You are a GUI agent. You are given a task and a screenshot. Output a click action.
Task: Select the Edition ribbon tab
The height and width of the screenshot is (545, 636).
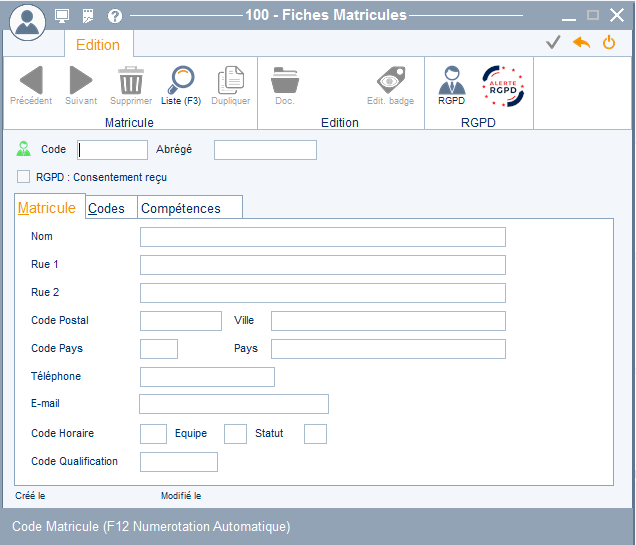point(98,45)
